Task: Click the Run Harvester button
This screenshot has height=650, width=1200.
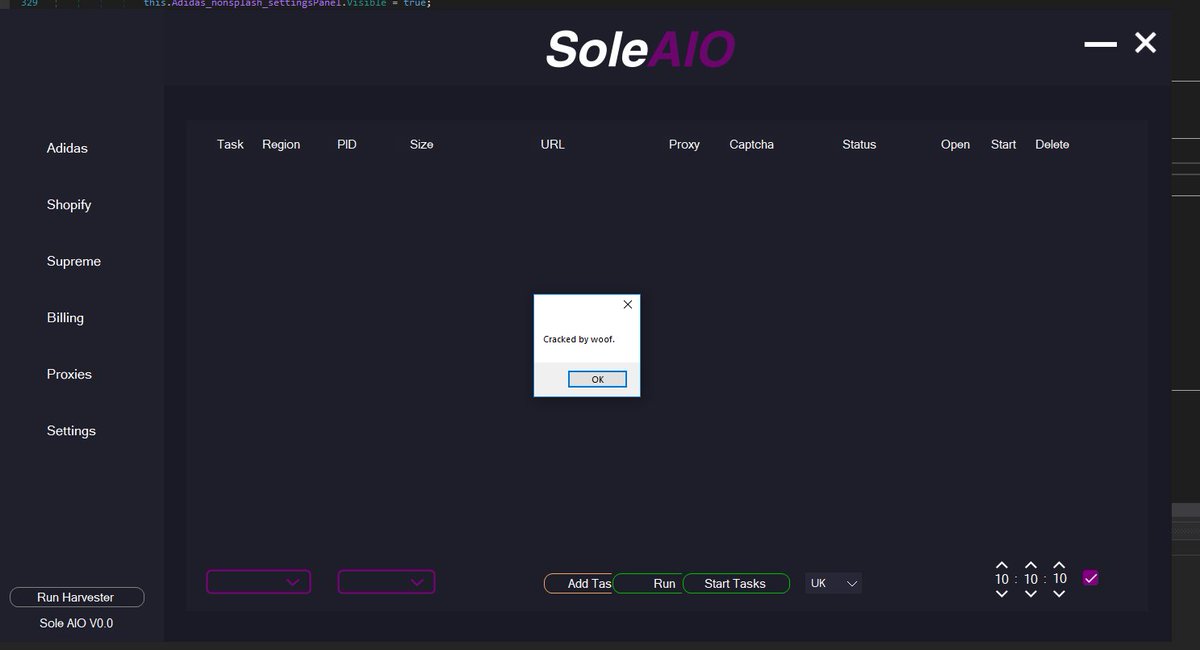Action: [77, 597]
